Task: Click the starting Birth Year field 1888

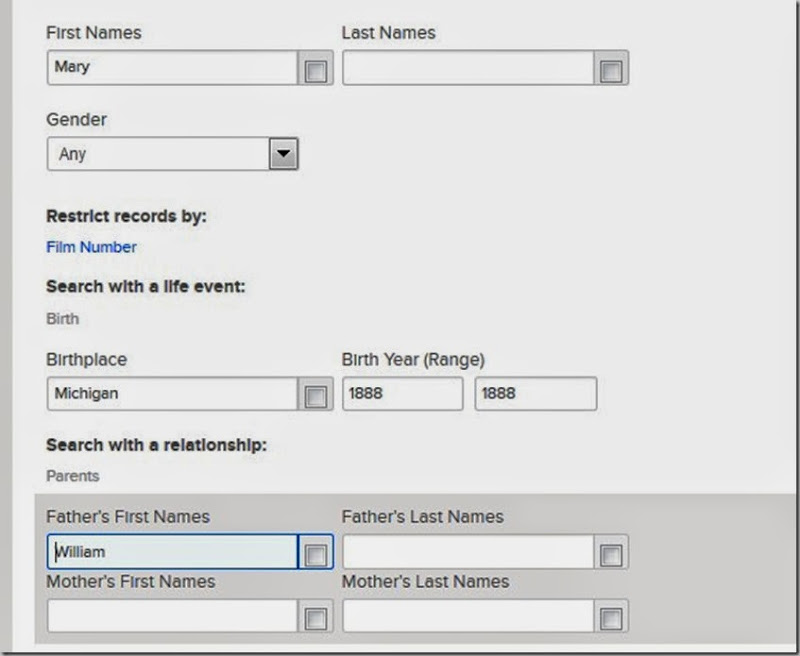Action: point(403,393)
